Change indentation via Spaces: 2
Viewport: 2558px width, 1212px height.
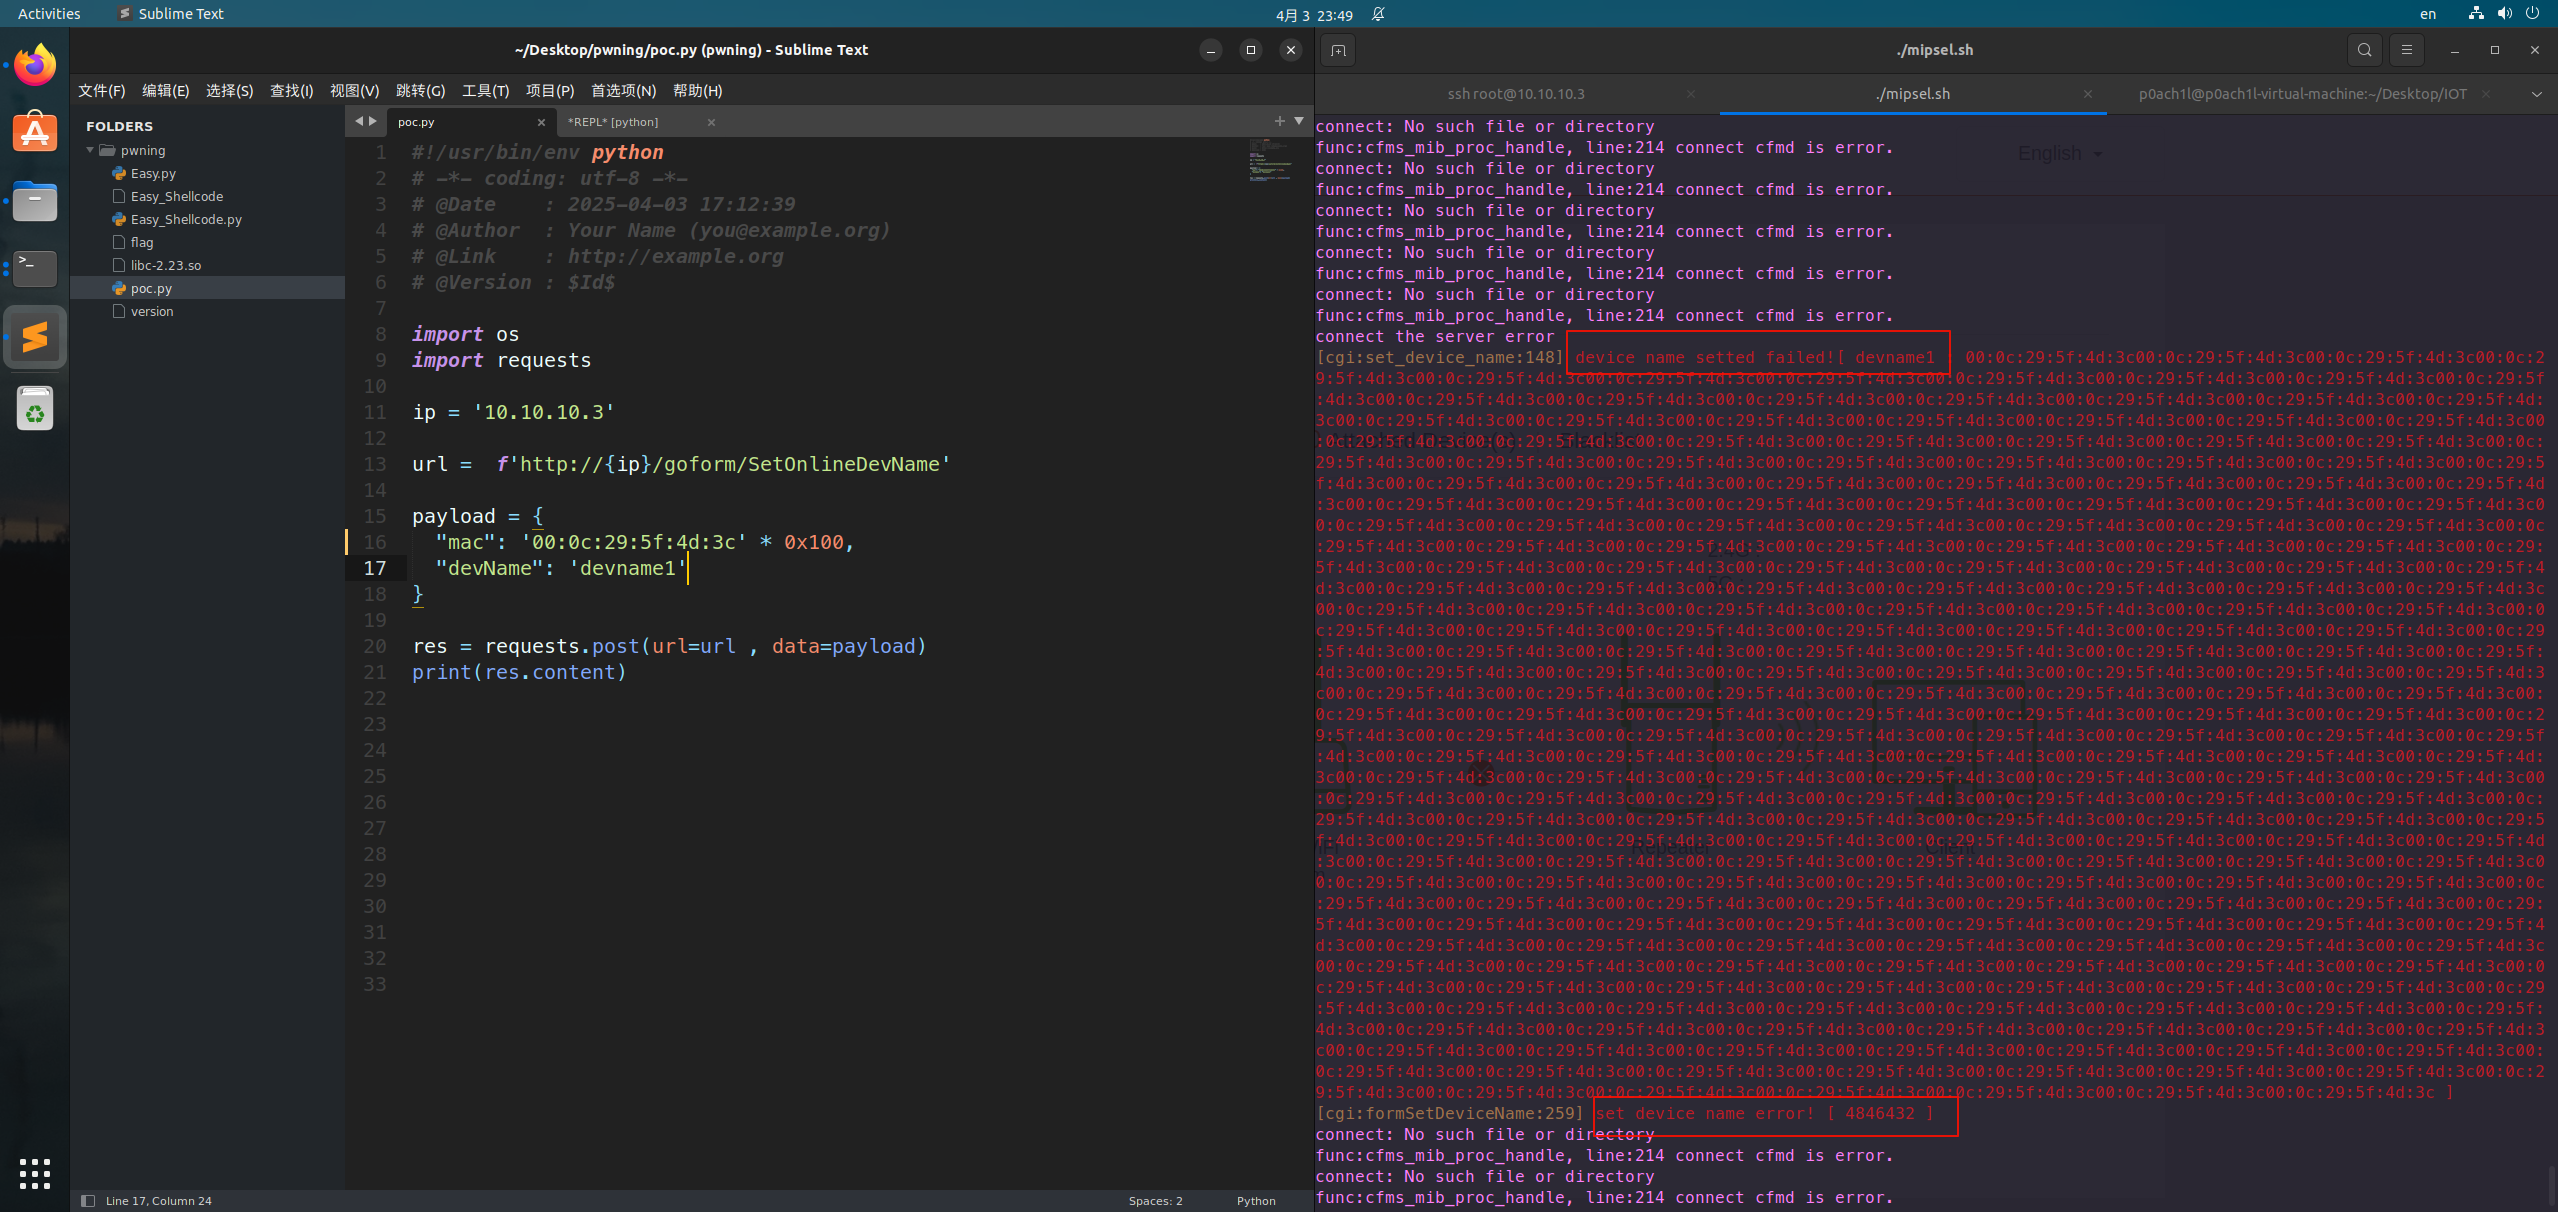click(1155, 1201)
